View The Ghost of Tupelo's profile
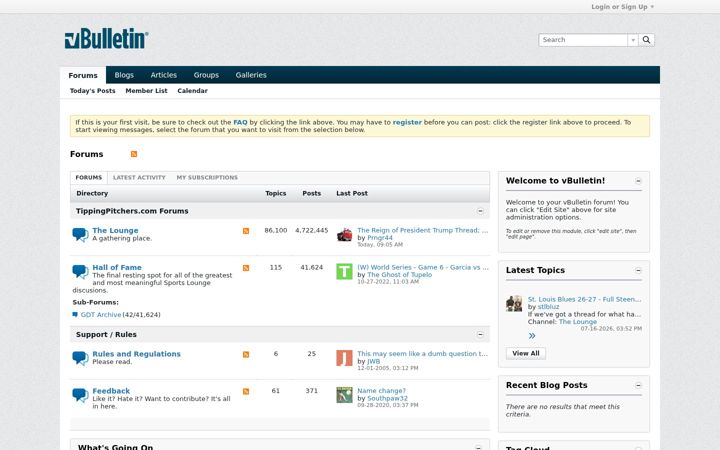 pos(399,275)
